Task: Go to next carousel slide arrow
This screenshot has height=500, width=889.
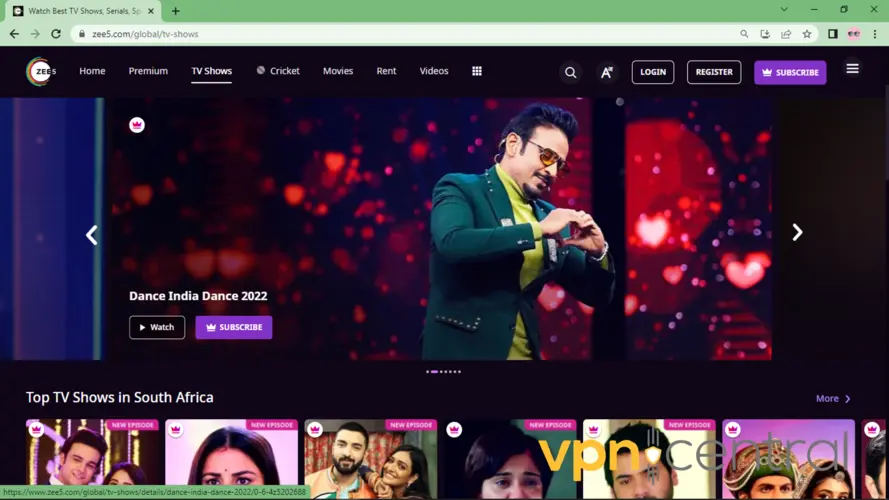Action: (x=797, y=232)
